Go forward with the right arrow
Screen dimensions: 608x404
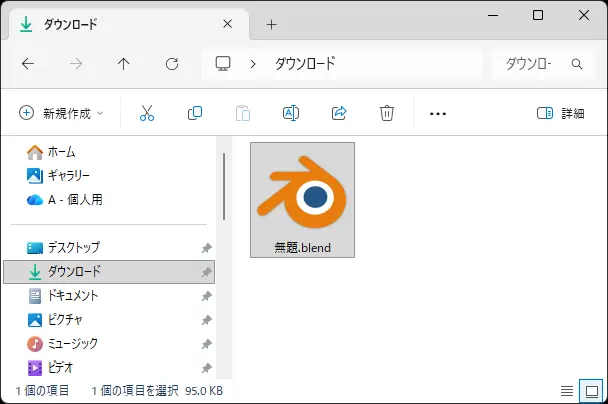76,64
